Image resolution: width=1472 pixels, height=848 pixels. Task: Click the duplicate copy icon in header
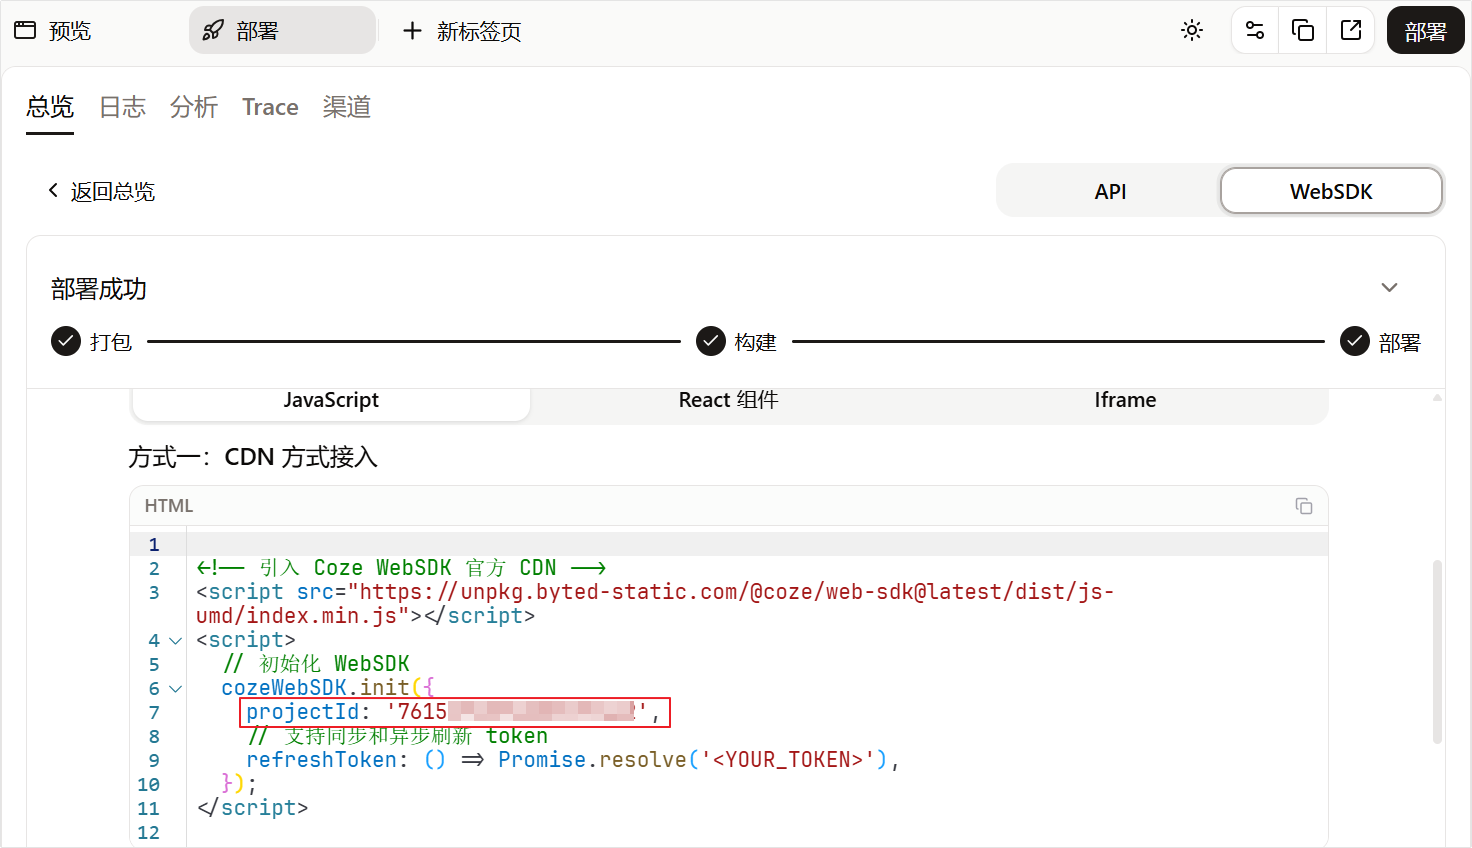(1303, 30)
